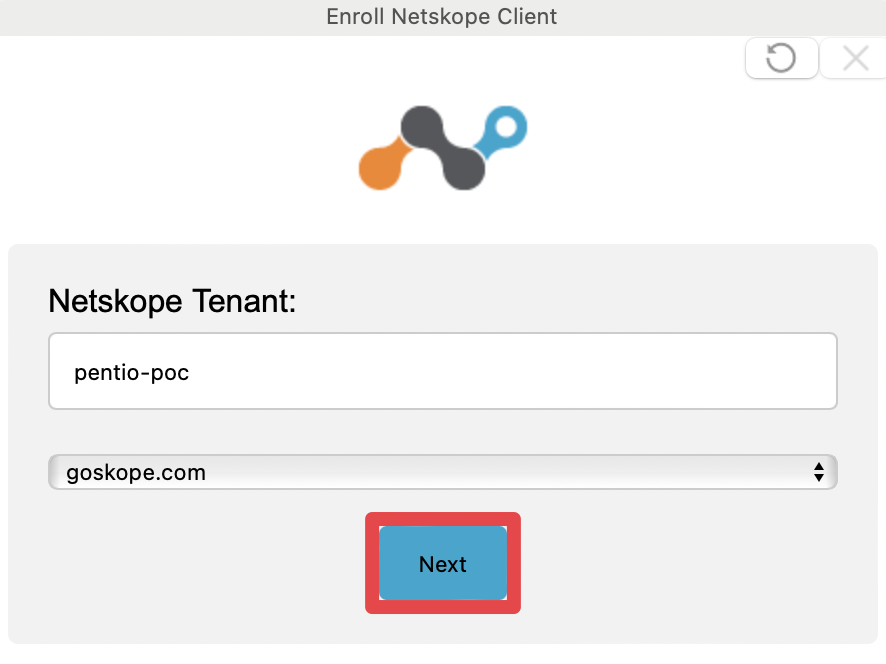Click the Netskope Tenant input field
886x664 pixels.
pyautogui.click(x=442, y=371)
